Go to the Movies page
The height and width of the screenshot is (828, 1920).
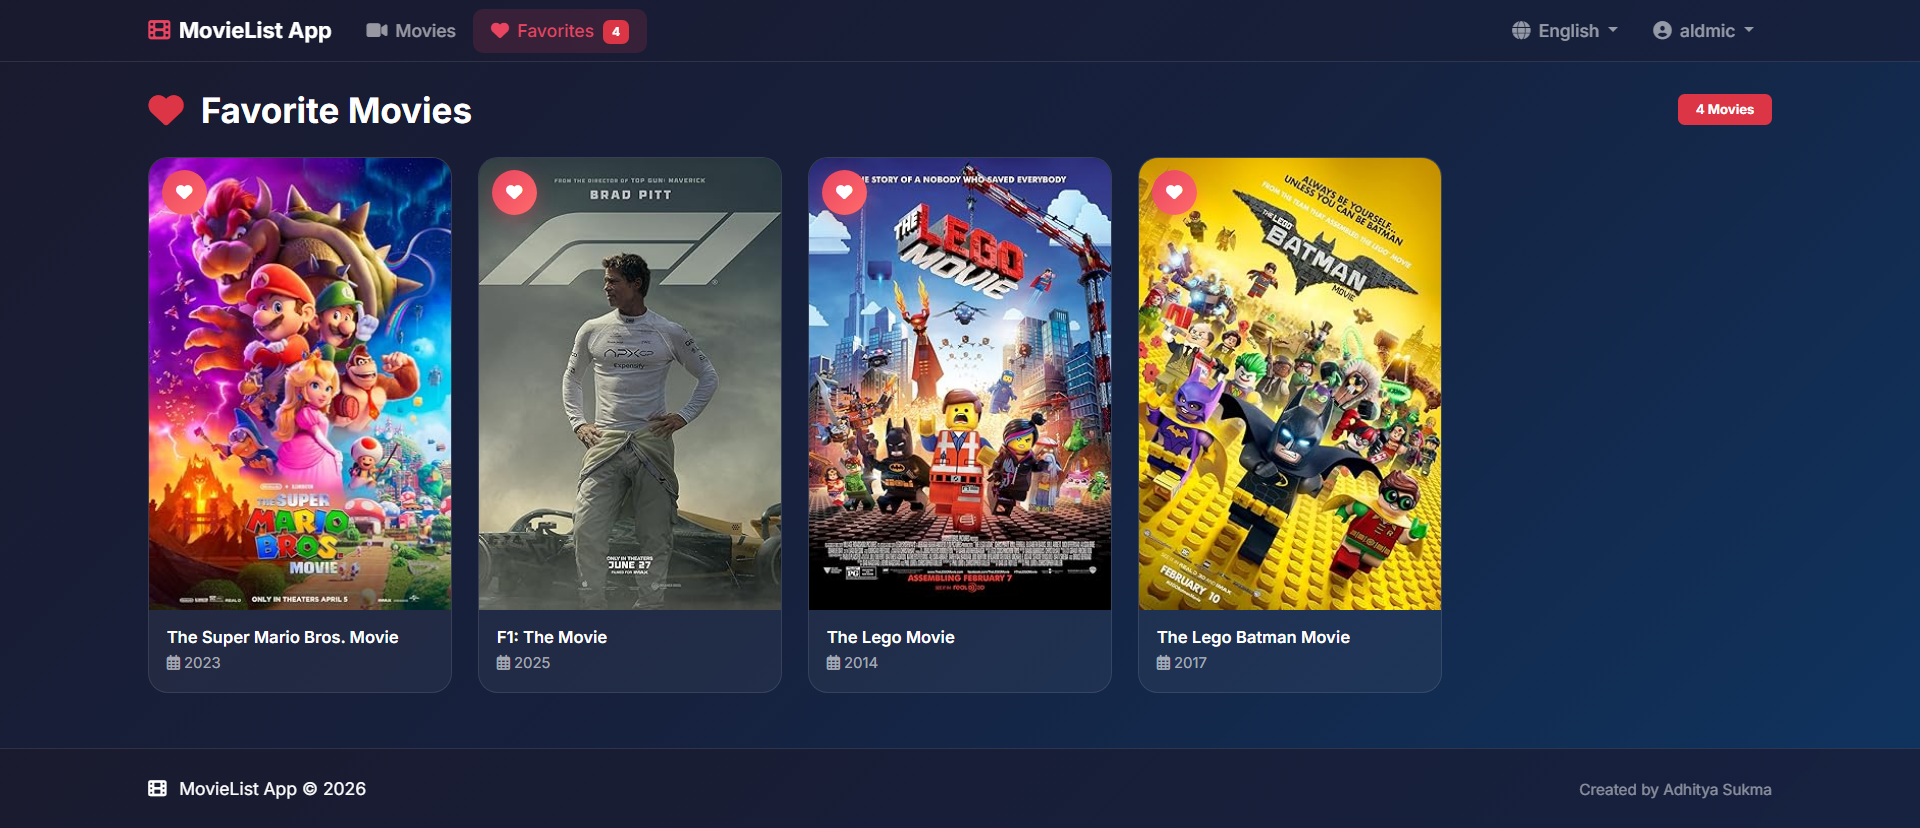[412, 30]
